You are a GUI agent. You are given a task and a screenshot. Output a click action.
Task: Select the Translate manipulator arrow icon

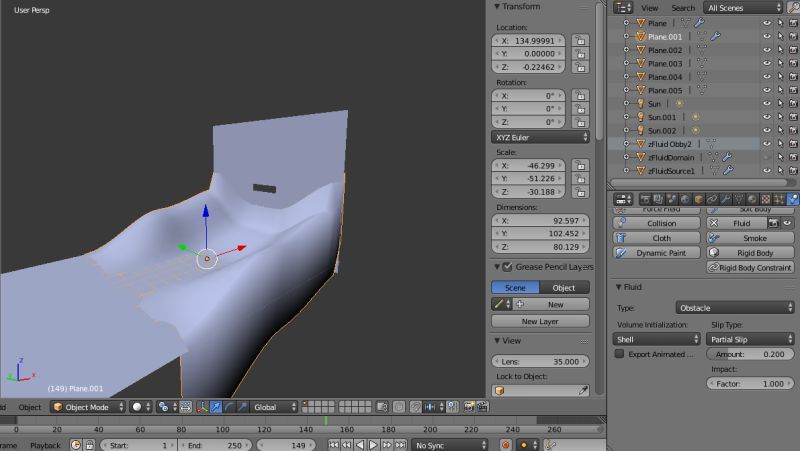216,407
